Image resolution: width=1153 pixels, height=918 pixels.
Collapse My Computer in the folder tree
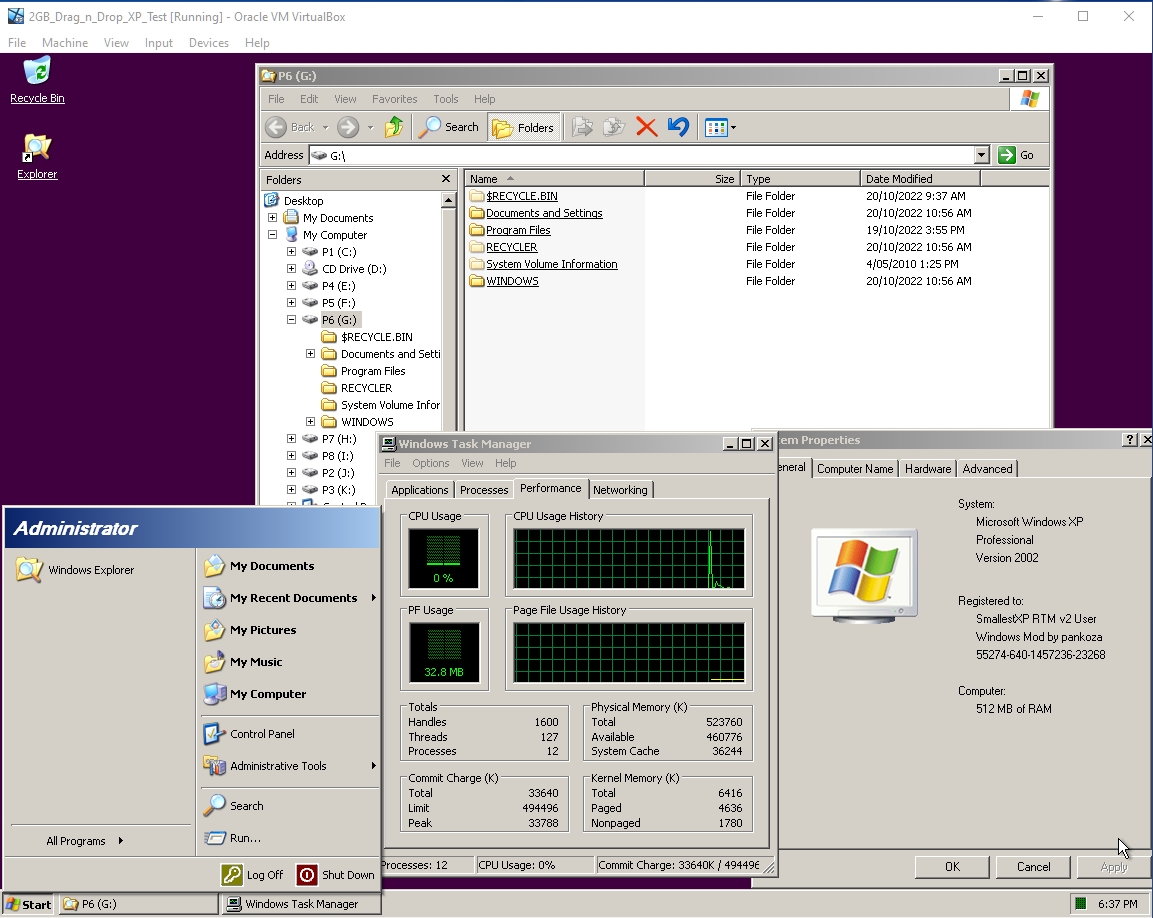tap(273, 235)
